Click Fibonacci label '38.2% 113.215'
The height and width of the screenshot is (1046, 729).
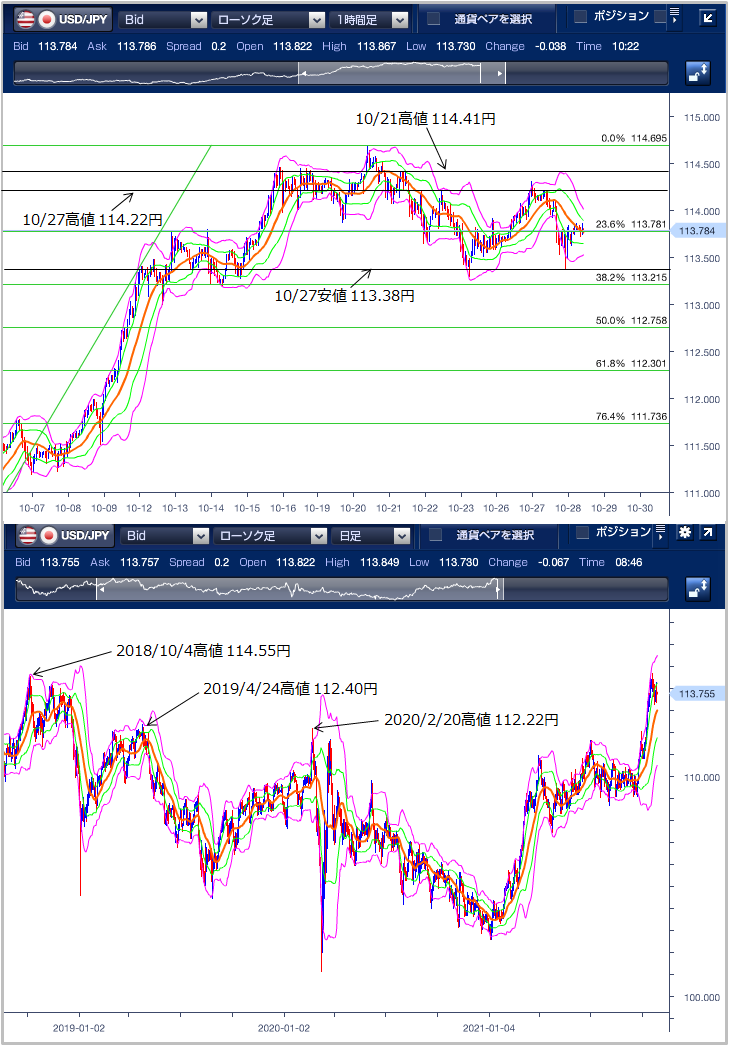(631, 278)
